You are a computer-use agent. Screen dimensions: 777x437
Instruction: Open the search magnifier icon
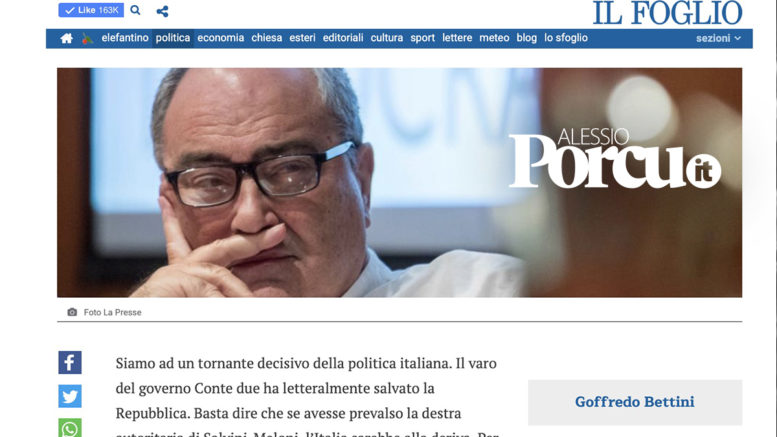[135, 10]
